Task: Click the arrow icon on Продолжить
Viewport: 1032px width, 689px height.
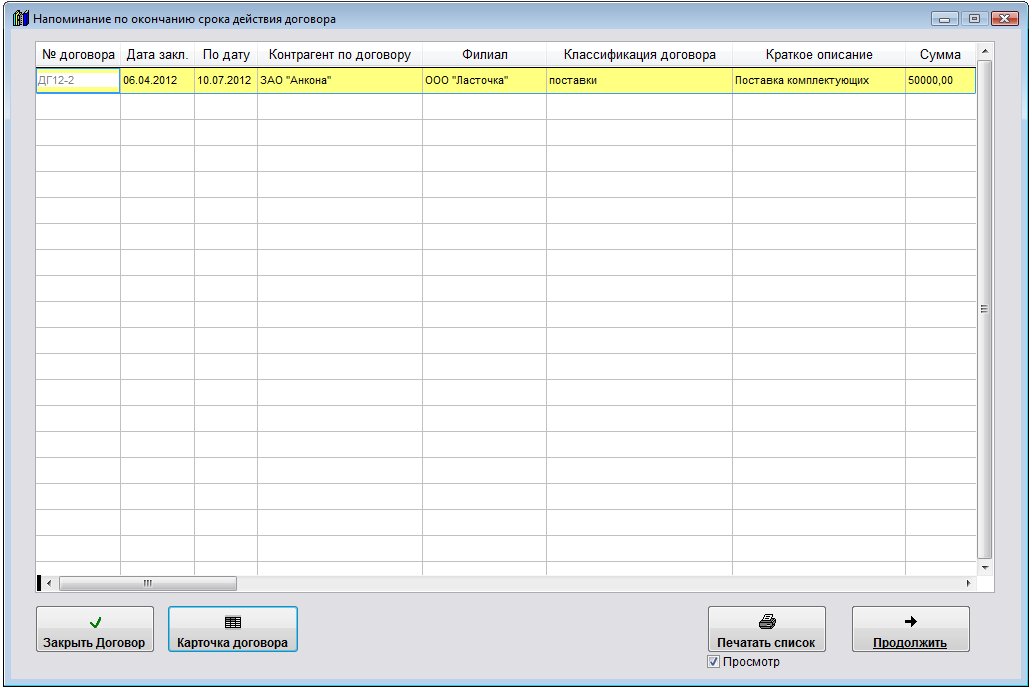Action: point(911,621)
